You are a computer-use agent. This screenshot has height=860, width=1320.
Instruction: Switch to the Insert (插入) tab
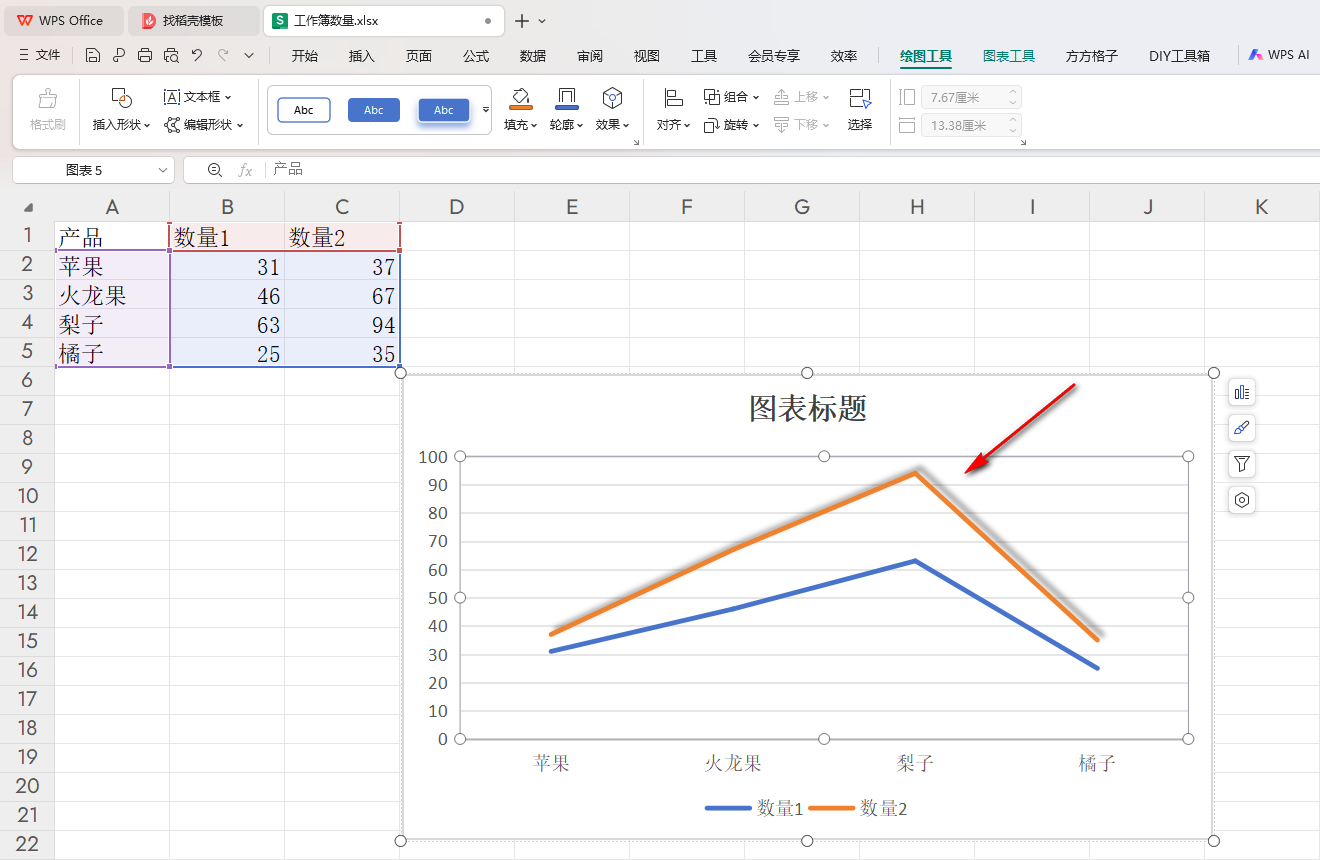click(362, 56)
